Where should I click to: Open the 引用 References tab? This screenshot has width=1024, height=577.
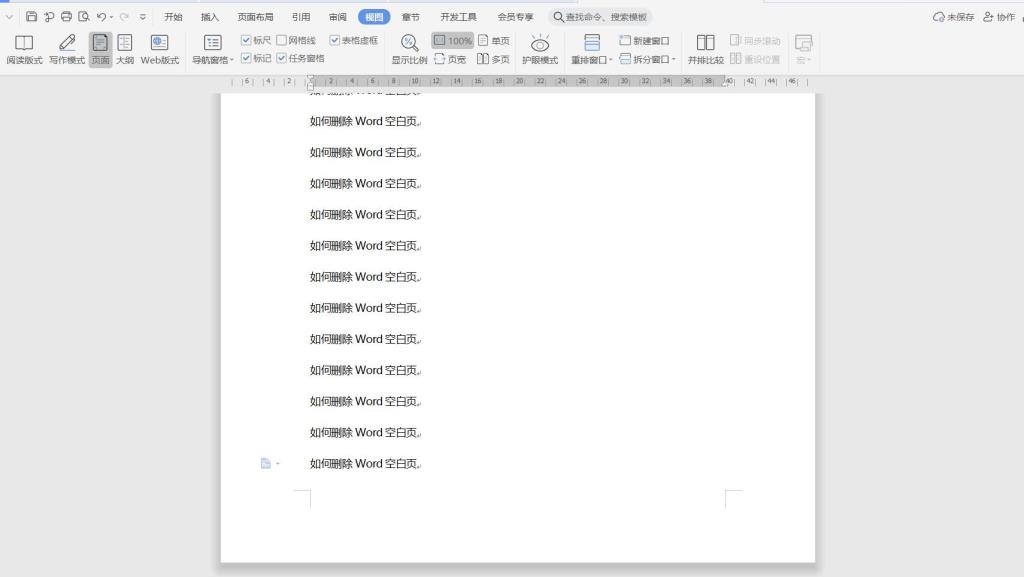[301, 17]
